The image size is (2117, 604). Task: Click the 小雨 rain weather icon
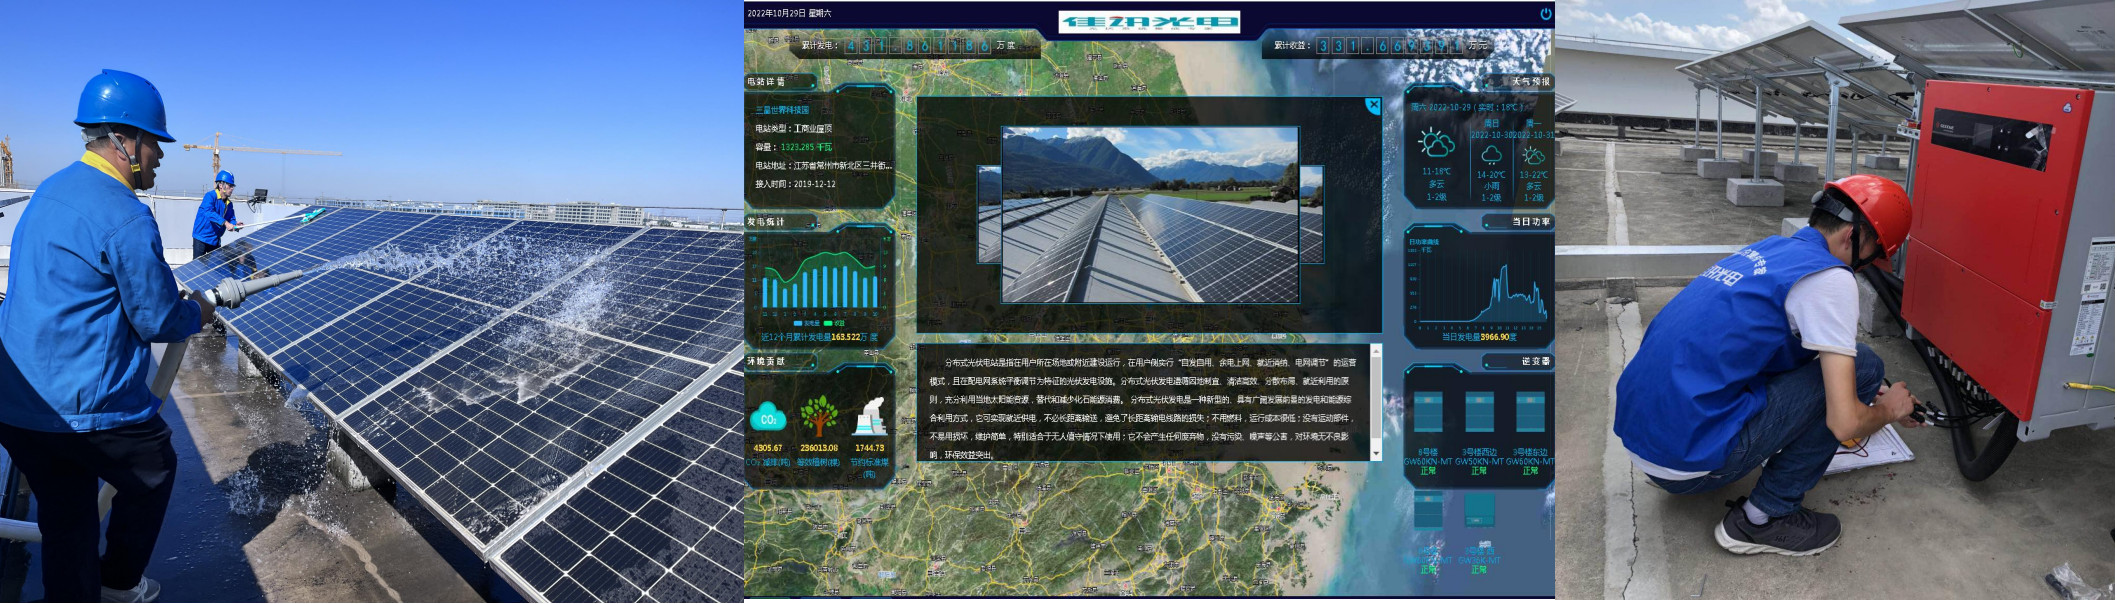coord(1491,155)
